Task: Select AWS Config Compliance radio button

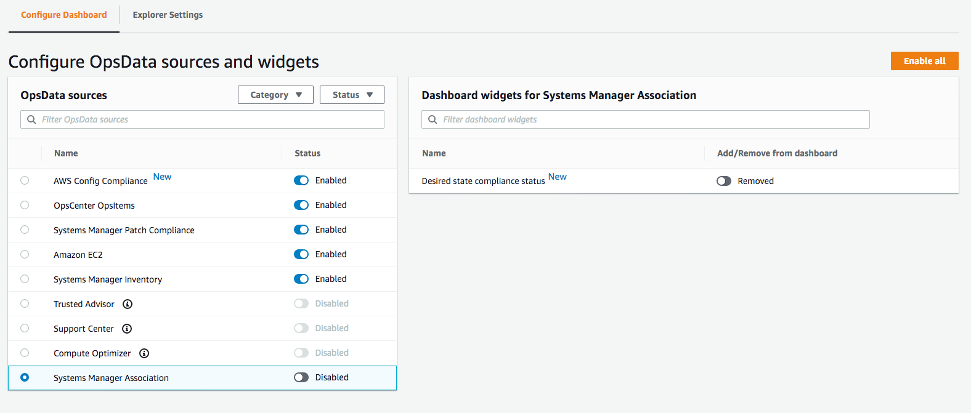Action: pyautogui.click(x=25, y=180)
